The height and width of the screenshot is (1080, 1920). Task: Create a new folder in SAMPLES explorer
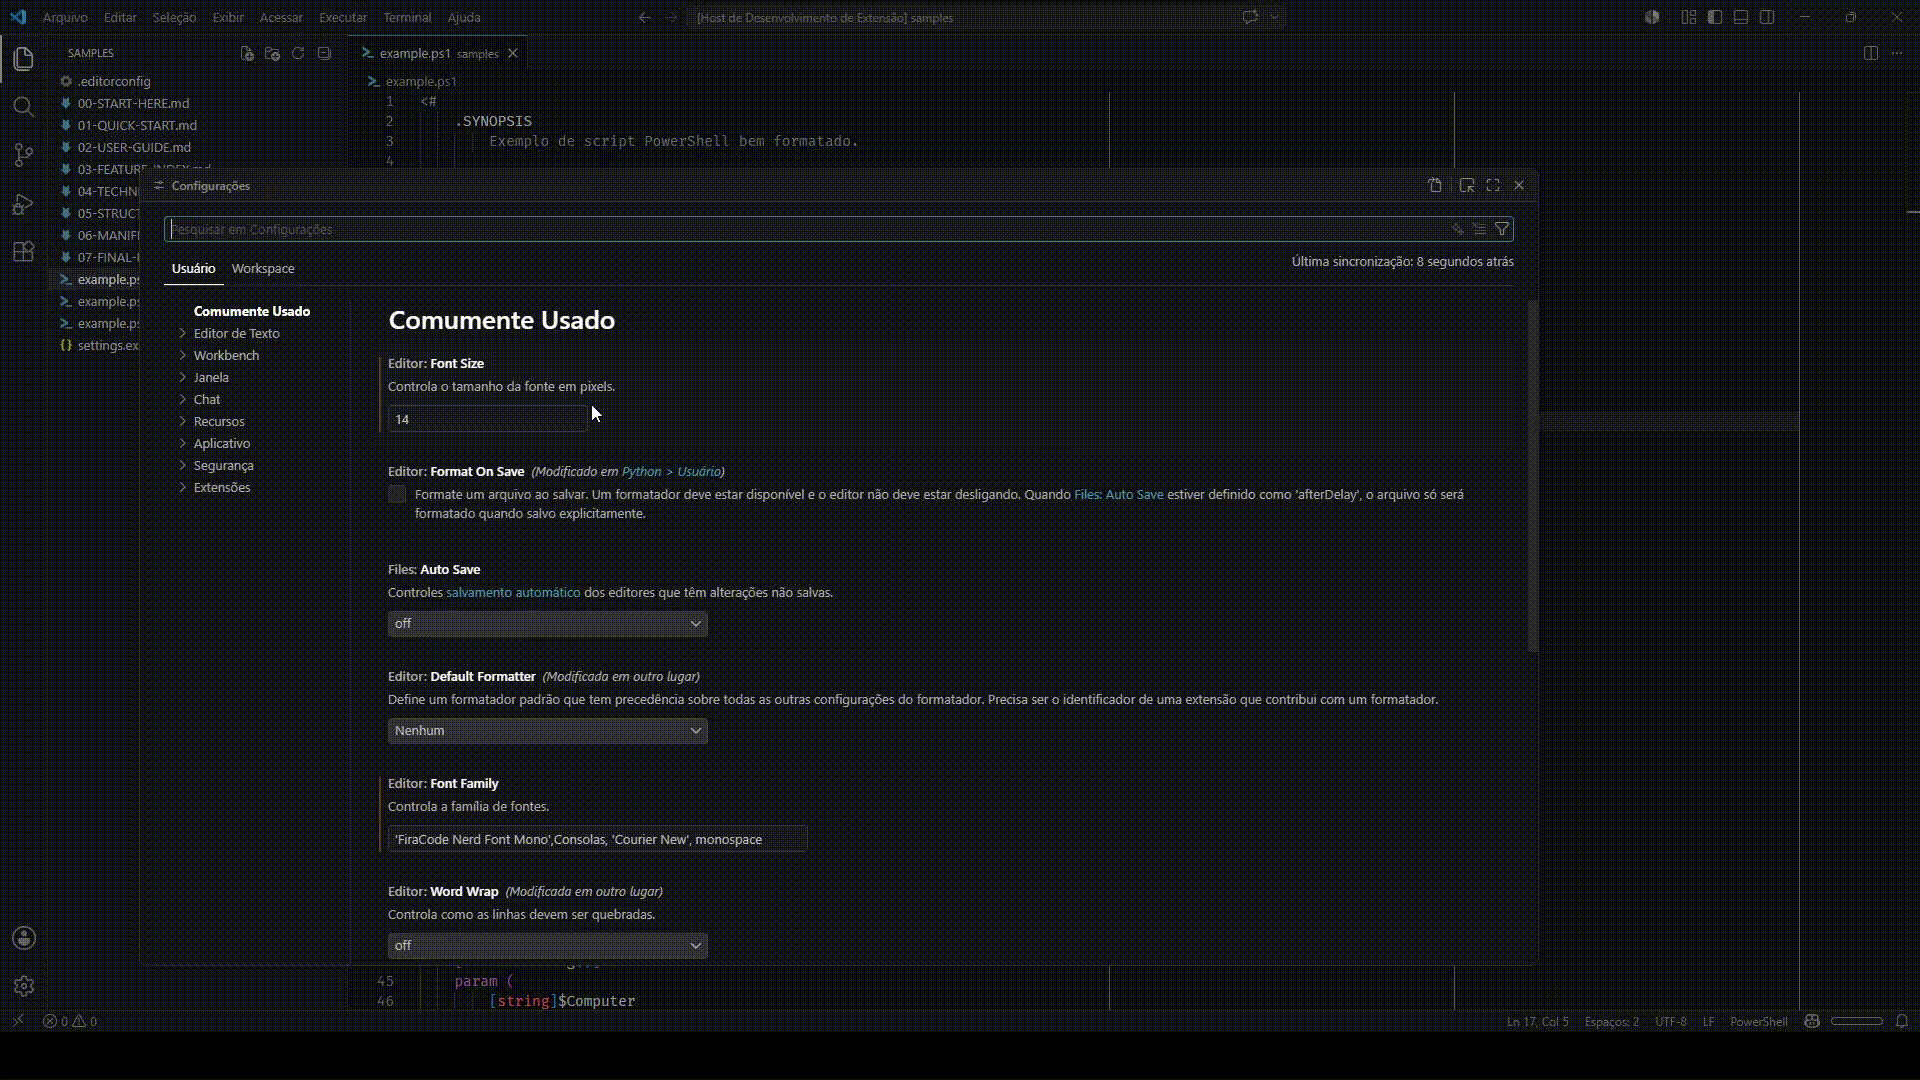pos(272,53)
